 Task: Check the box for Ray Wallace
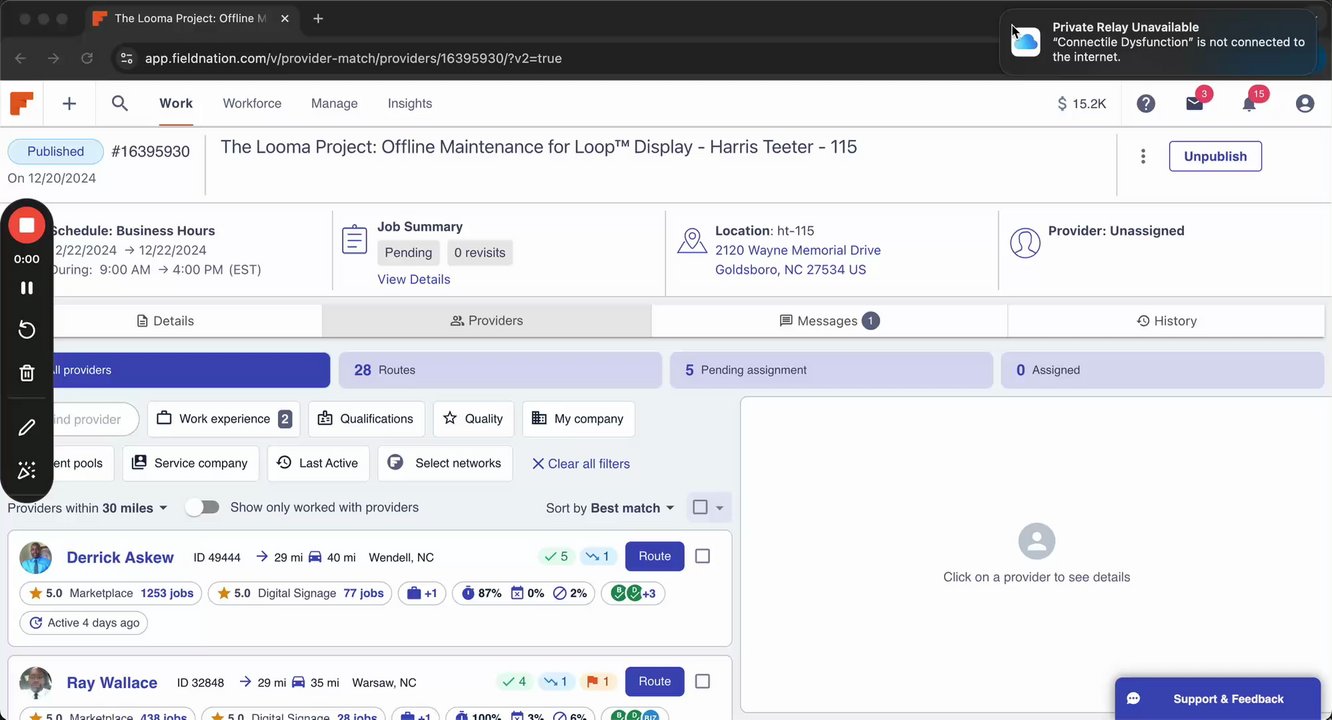pyautogui.click(x=702, y=681)
